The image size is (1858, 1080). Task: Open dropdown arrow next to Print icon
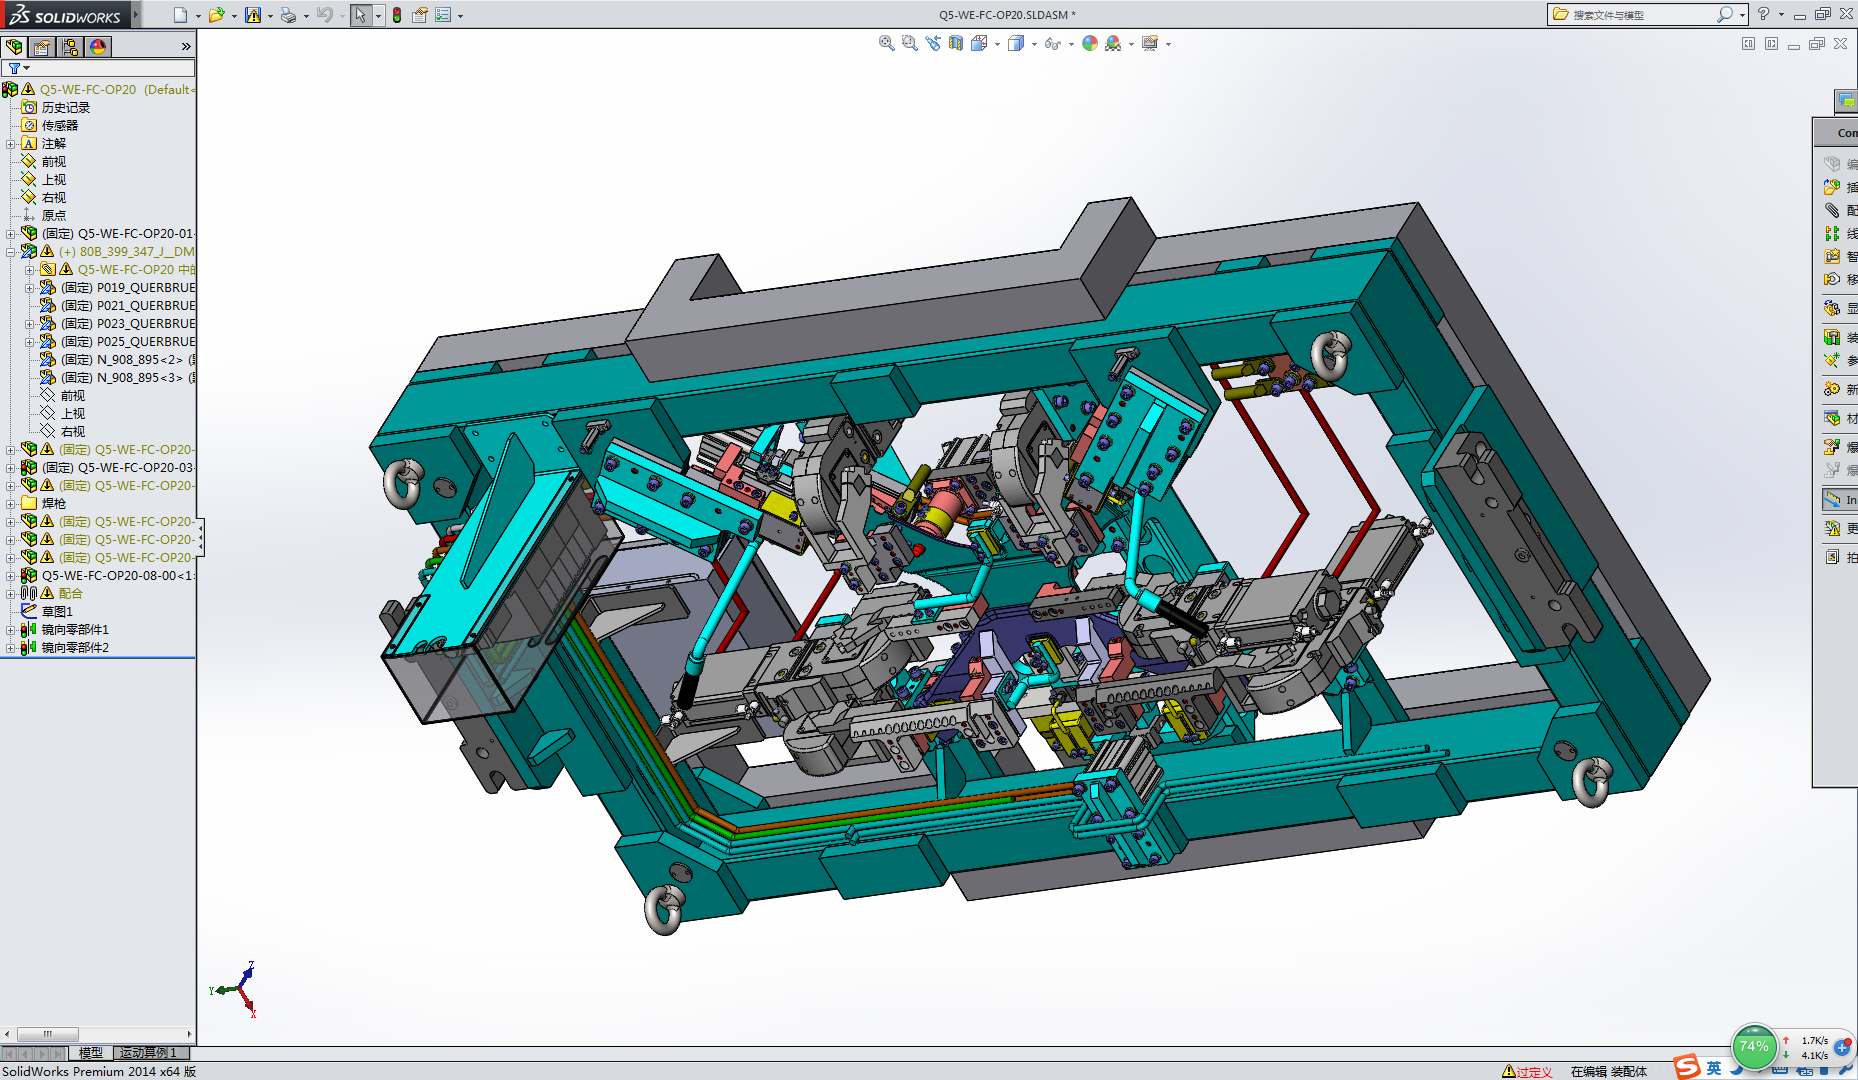point(306,16)
